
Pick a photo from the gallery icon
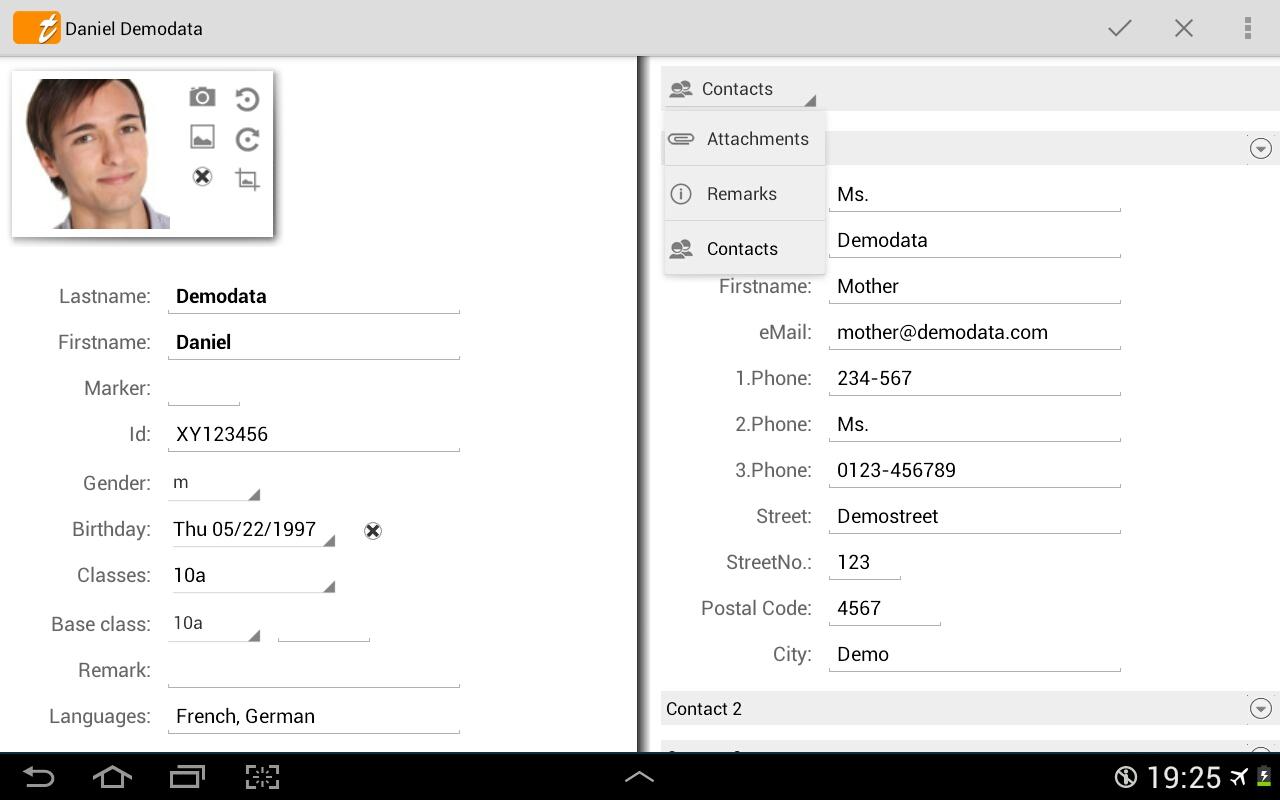click(202, 137)
